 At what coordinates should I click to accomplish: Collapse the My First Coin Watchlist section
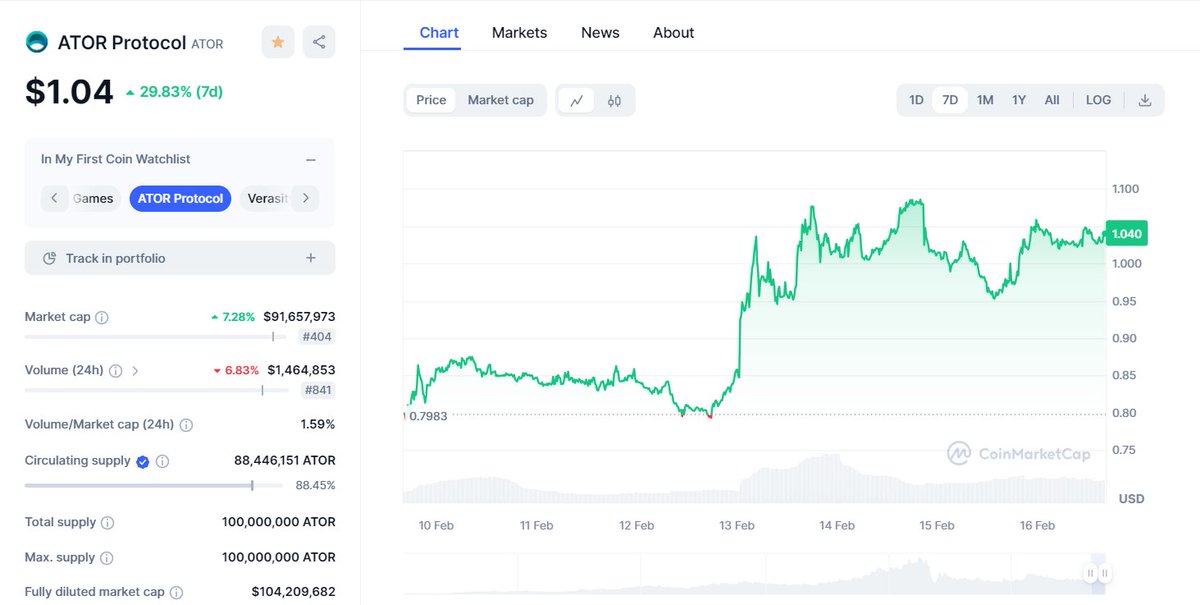(311, 159)
